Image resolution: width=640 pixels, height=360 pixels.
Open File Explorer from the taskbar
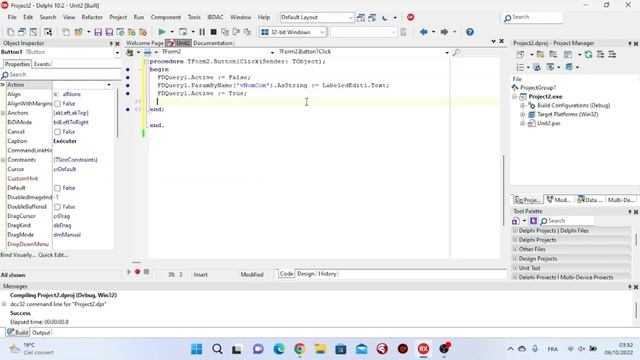(320, 349)
